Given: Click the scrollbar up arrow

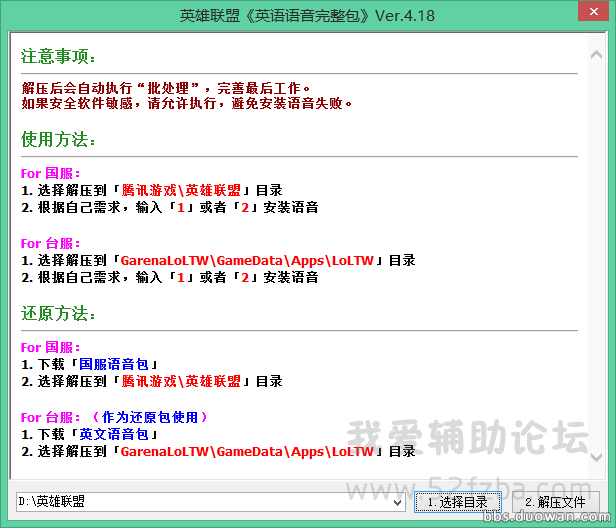Looking at the screenshot, I should (596, 55).
